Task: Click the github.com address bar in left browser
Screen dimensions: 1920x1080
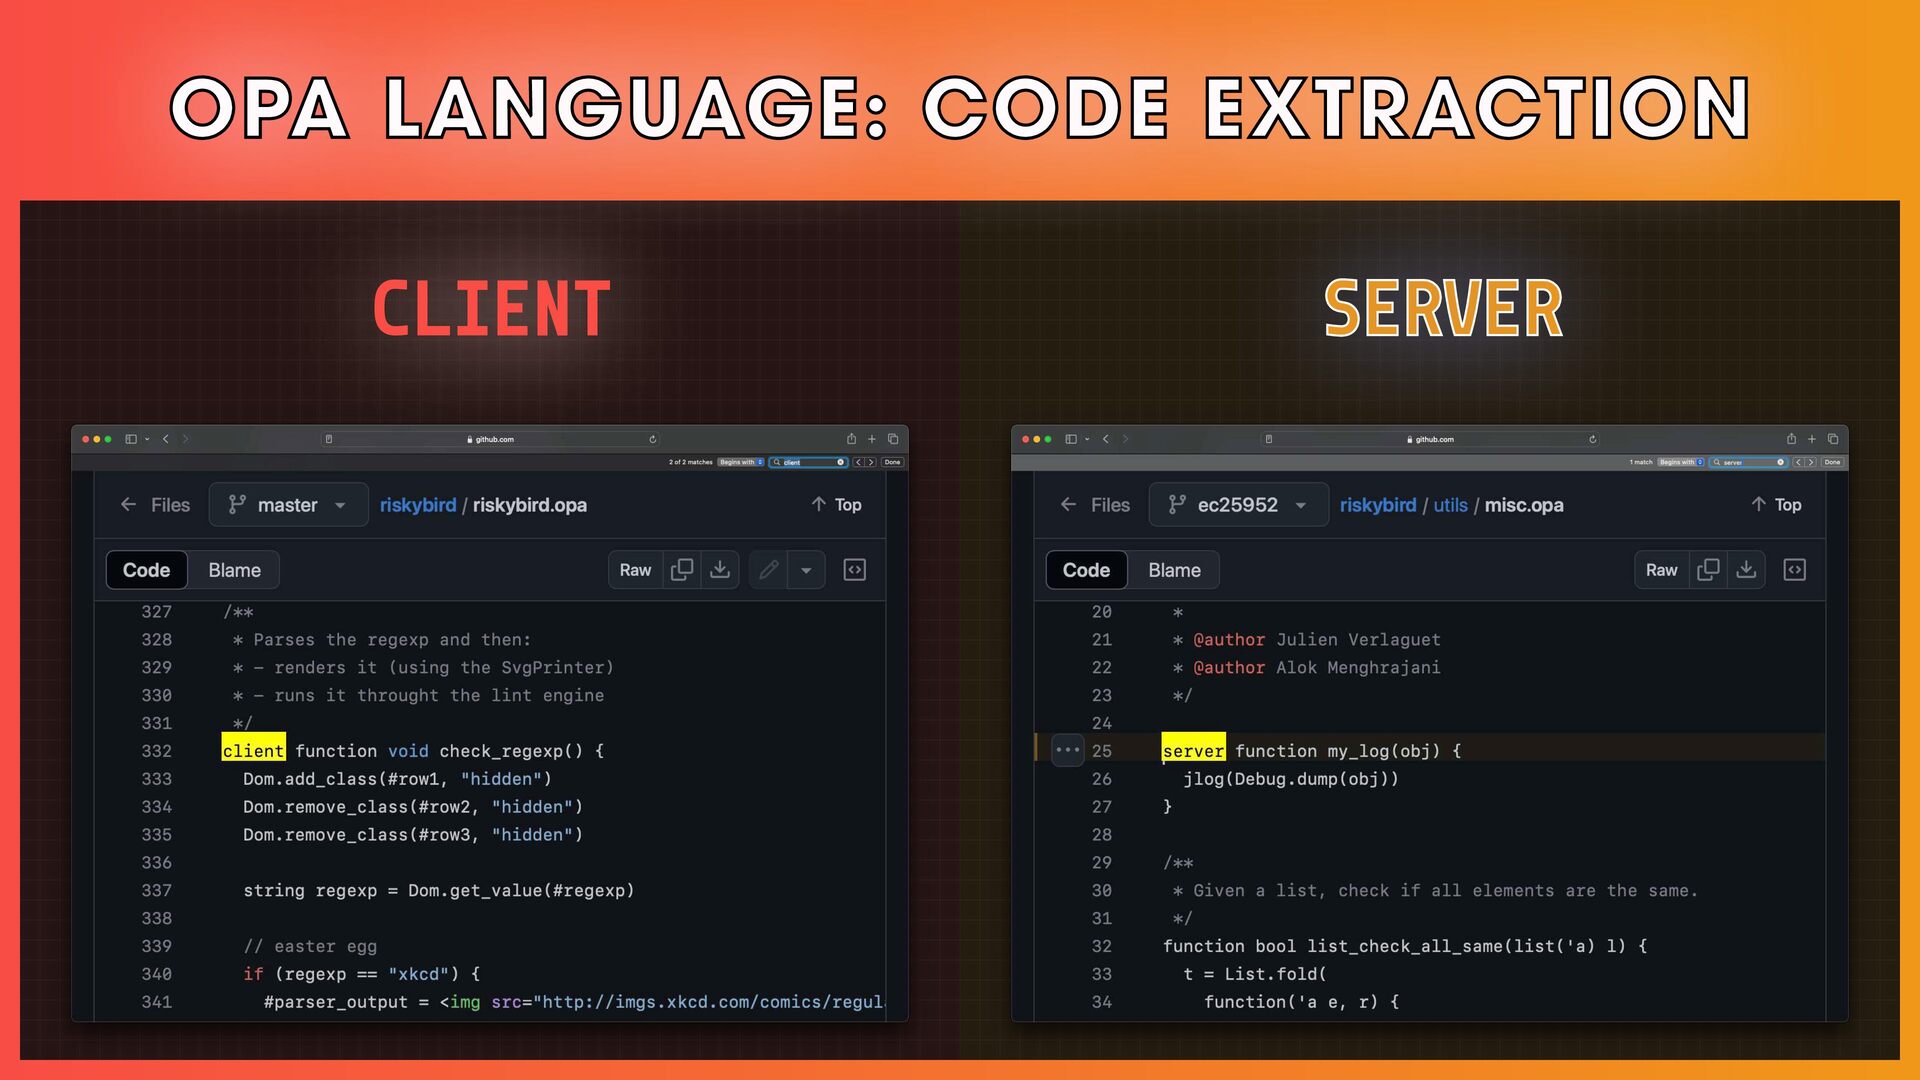Action: tap(490, 439)
